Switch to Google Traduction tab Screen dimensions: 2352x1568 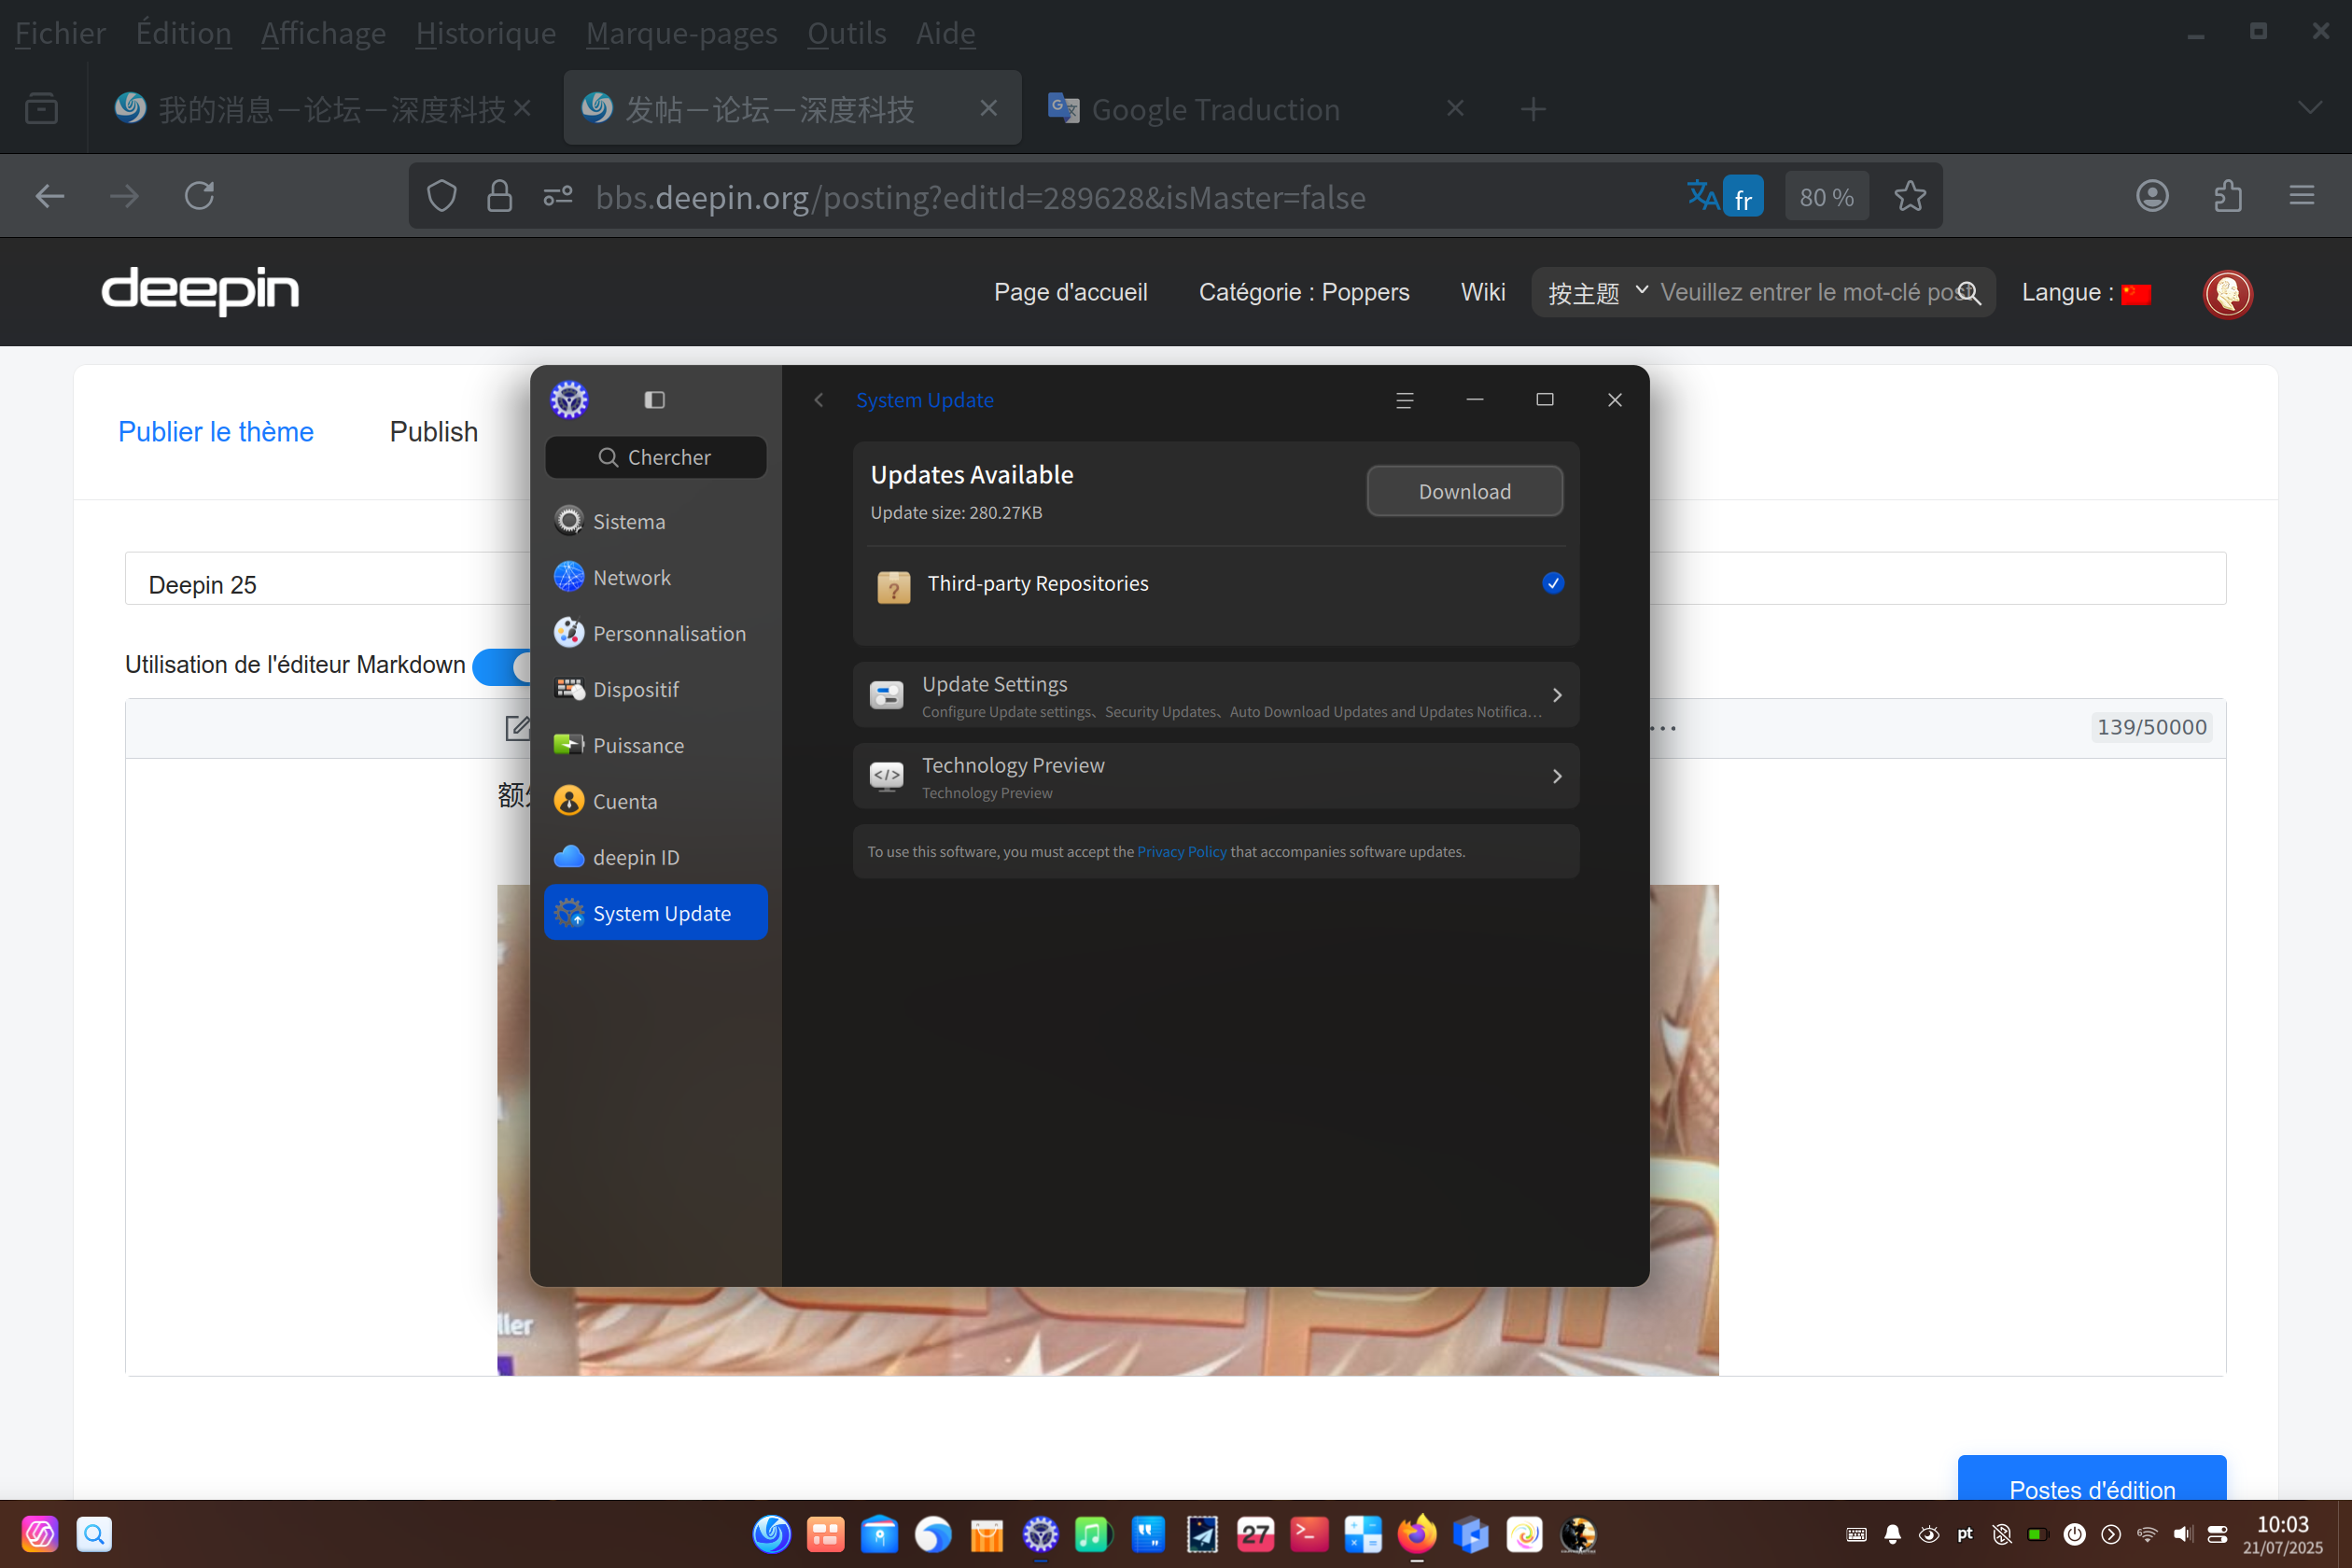pos(1255,108)
